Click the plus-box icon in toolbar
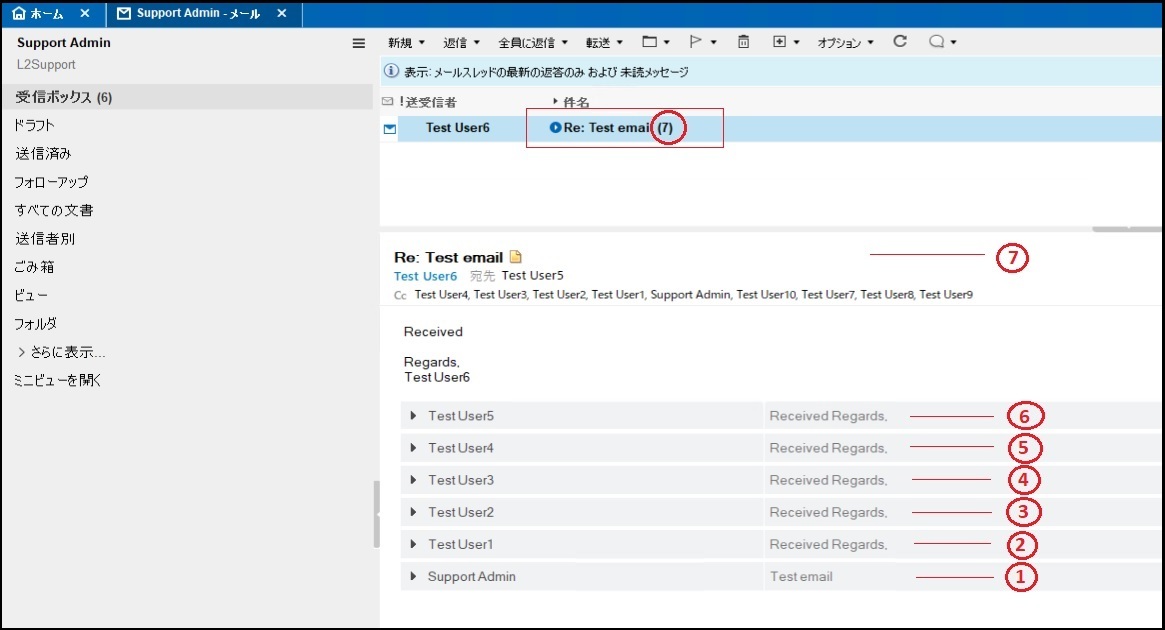The width and height of the screenshot is (1165, 630). click(x=780, y=42)
